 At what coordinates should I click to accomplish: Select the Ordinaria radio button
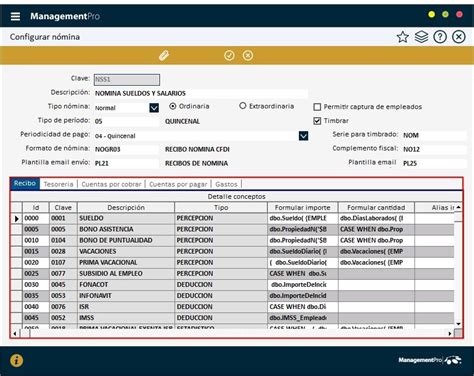click(173, 106)
